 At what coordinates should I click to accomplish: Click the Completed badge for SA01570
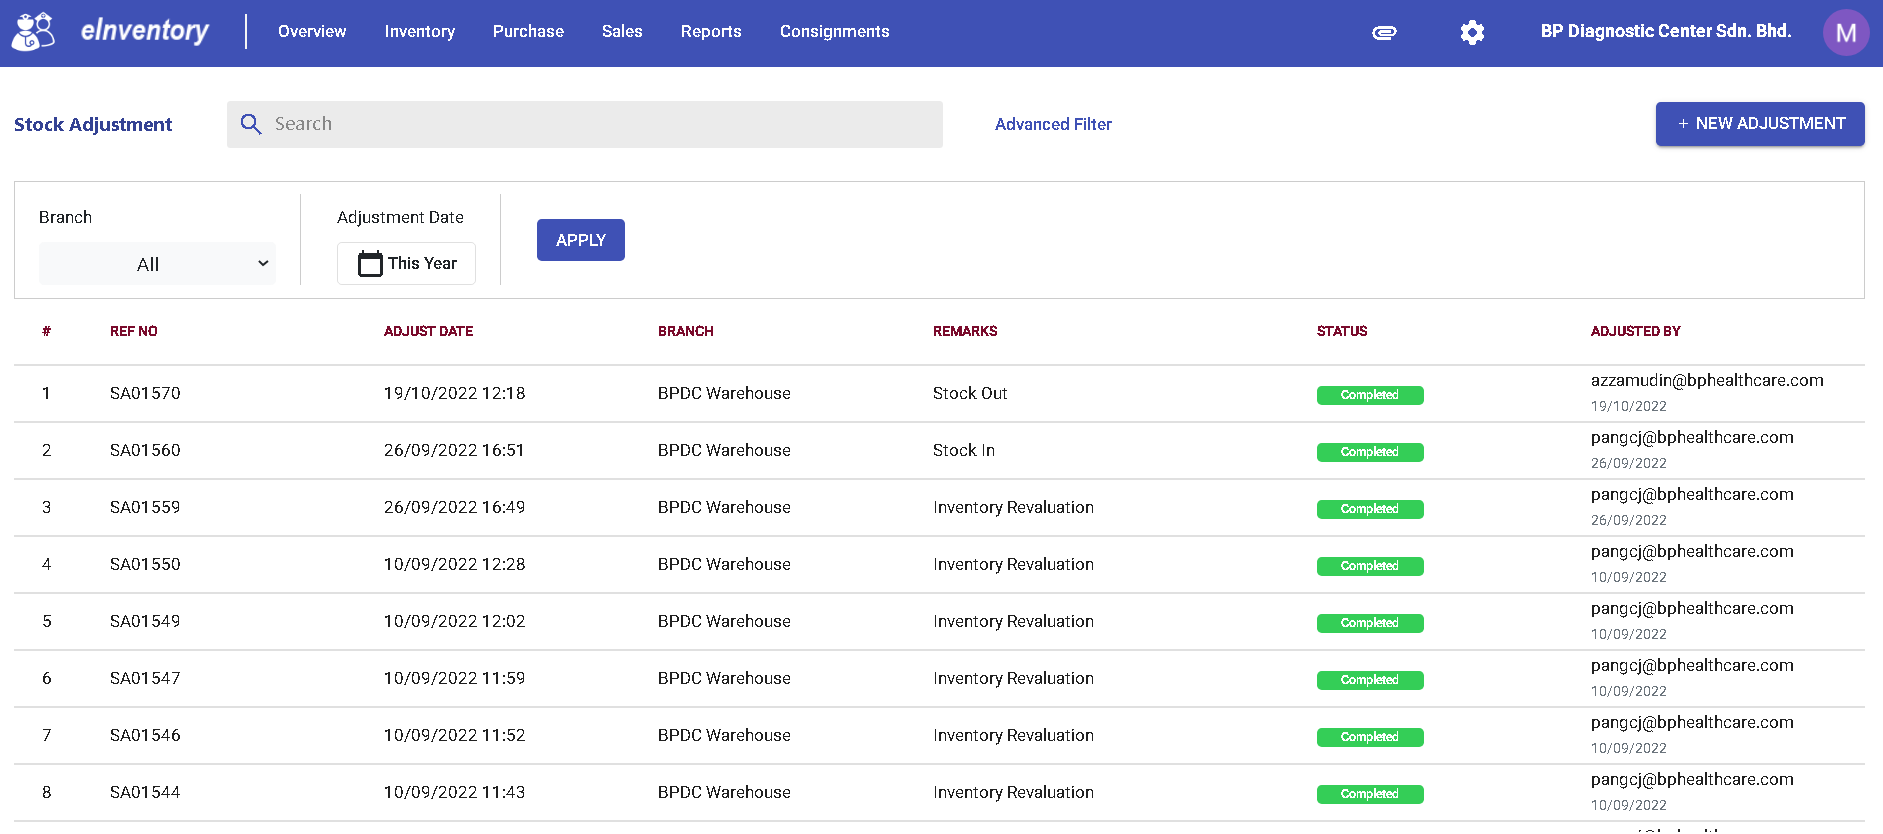(x=1370, y=395)
